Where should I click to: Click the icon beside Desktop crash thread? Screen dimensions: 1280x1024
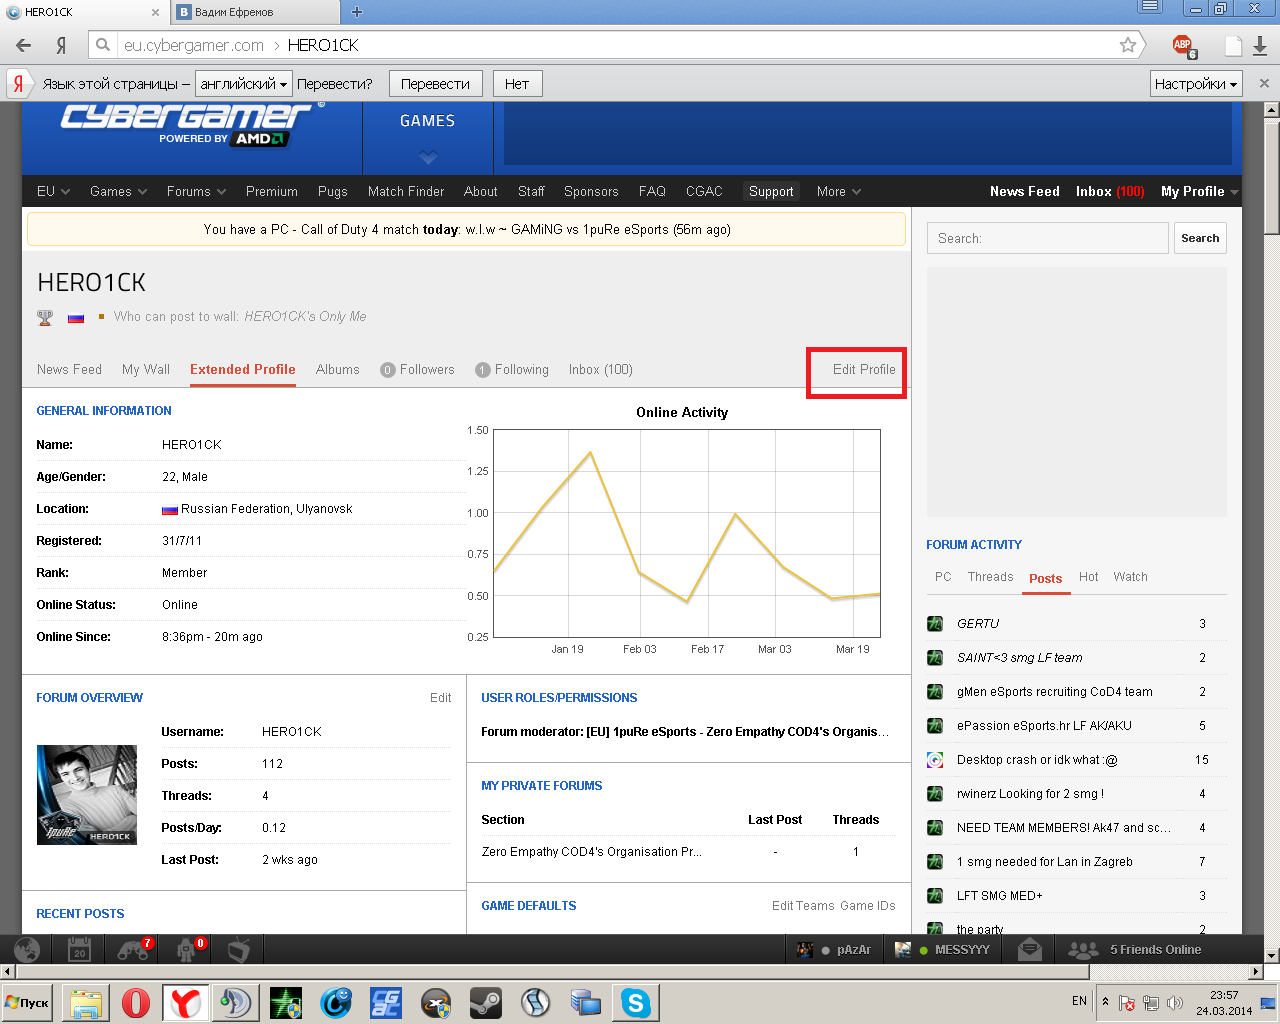(x=935, y=760)
